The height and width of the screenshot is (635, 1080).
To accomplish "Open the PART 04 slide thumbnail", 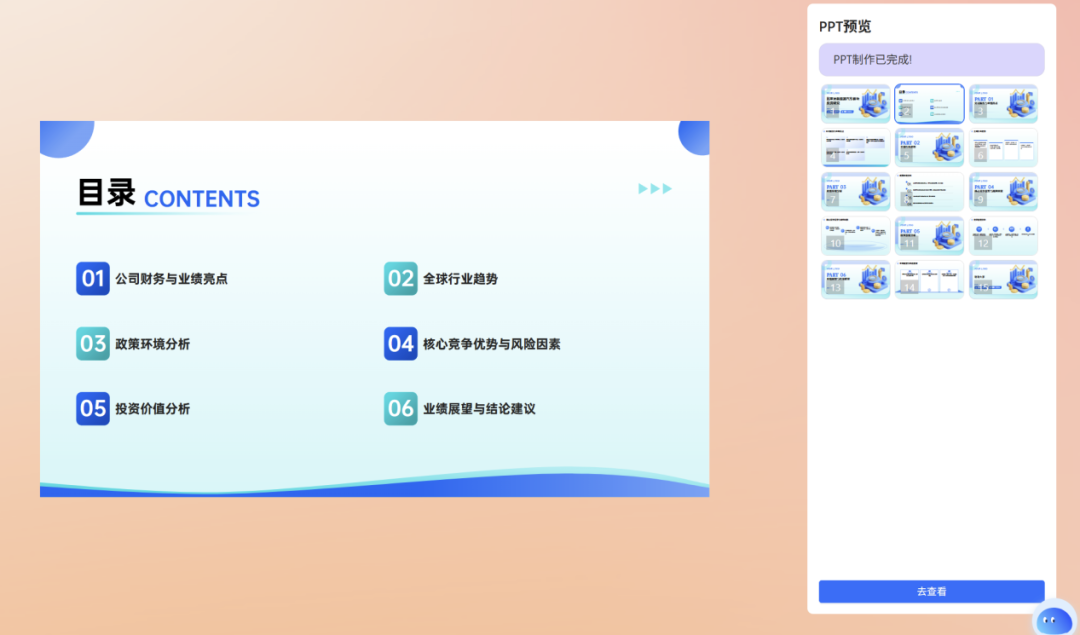I will point(1003,191).
